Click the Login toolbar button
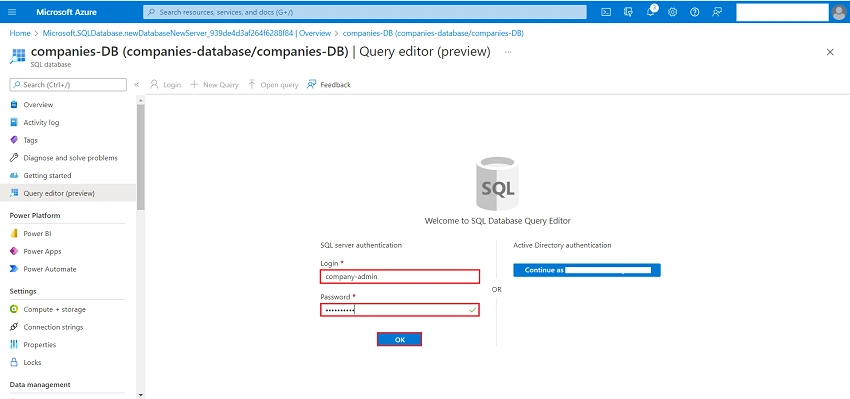 [x=165, y=85]
